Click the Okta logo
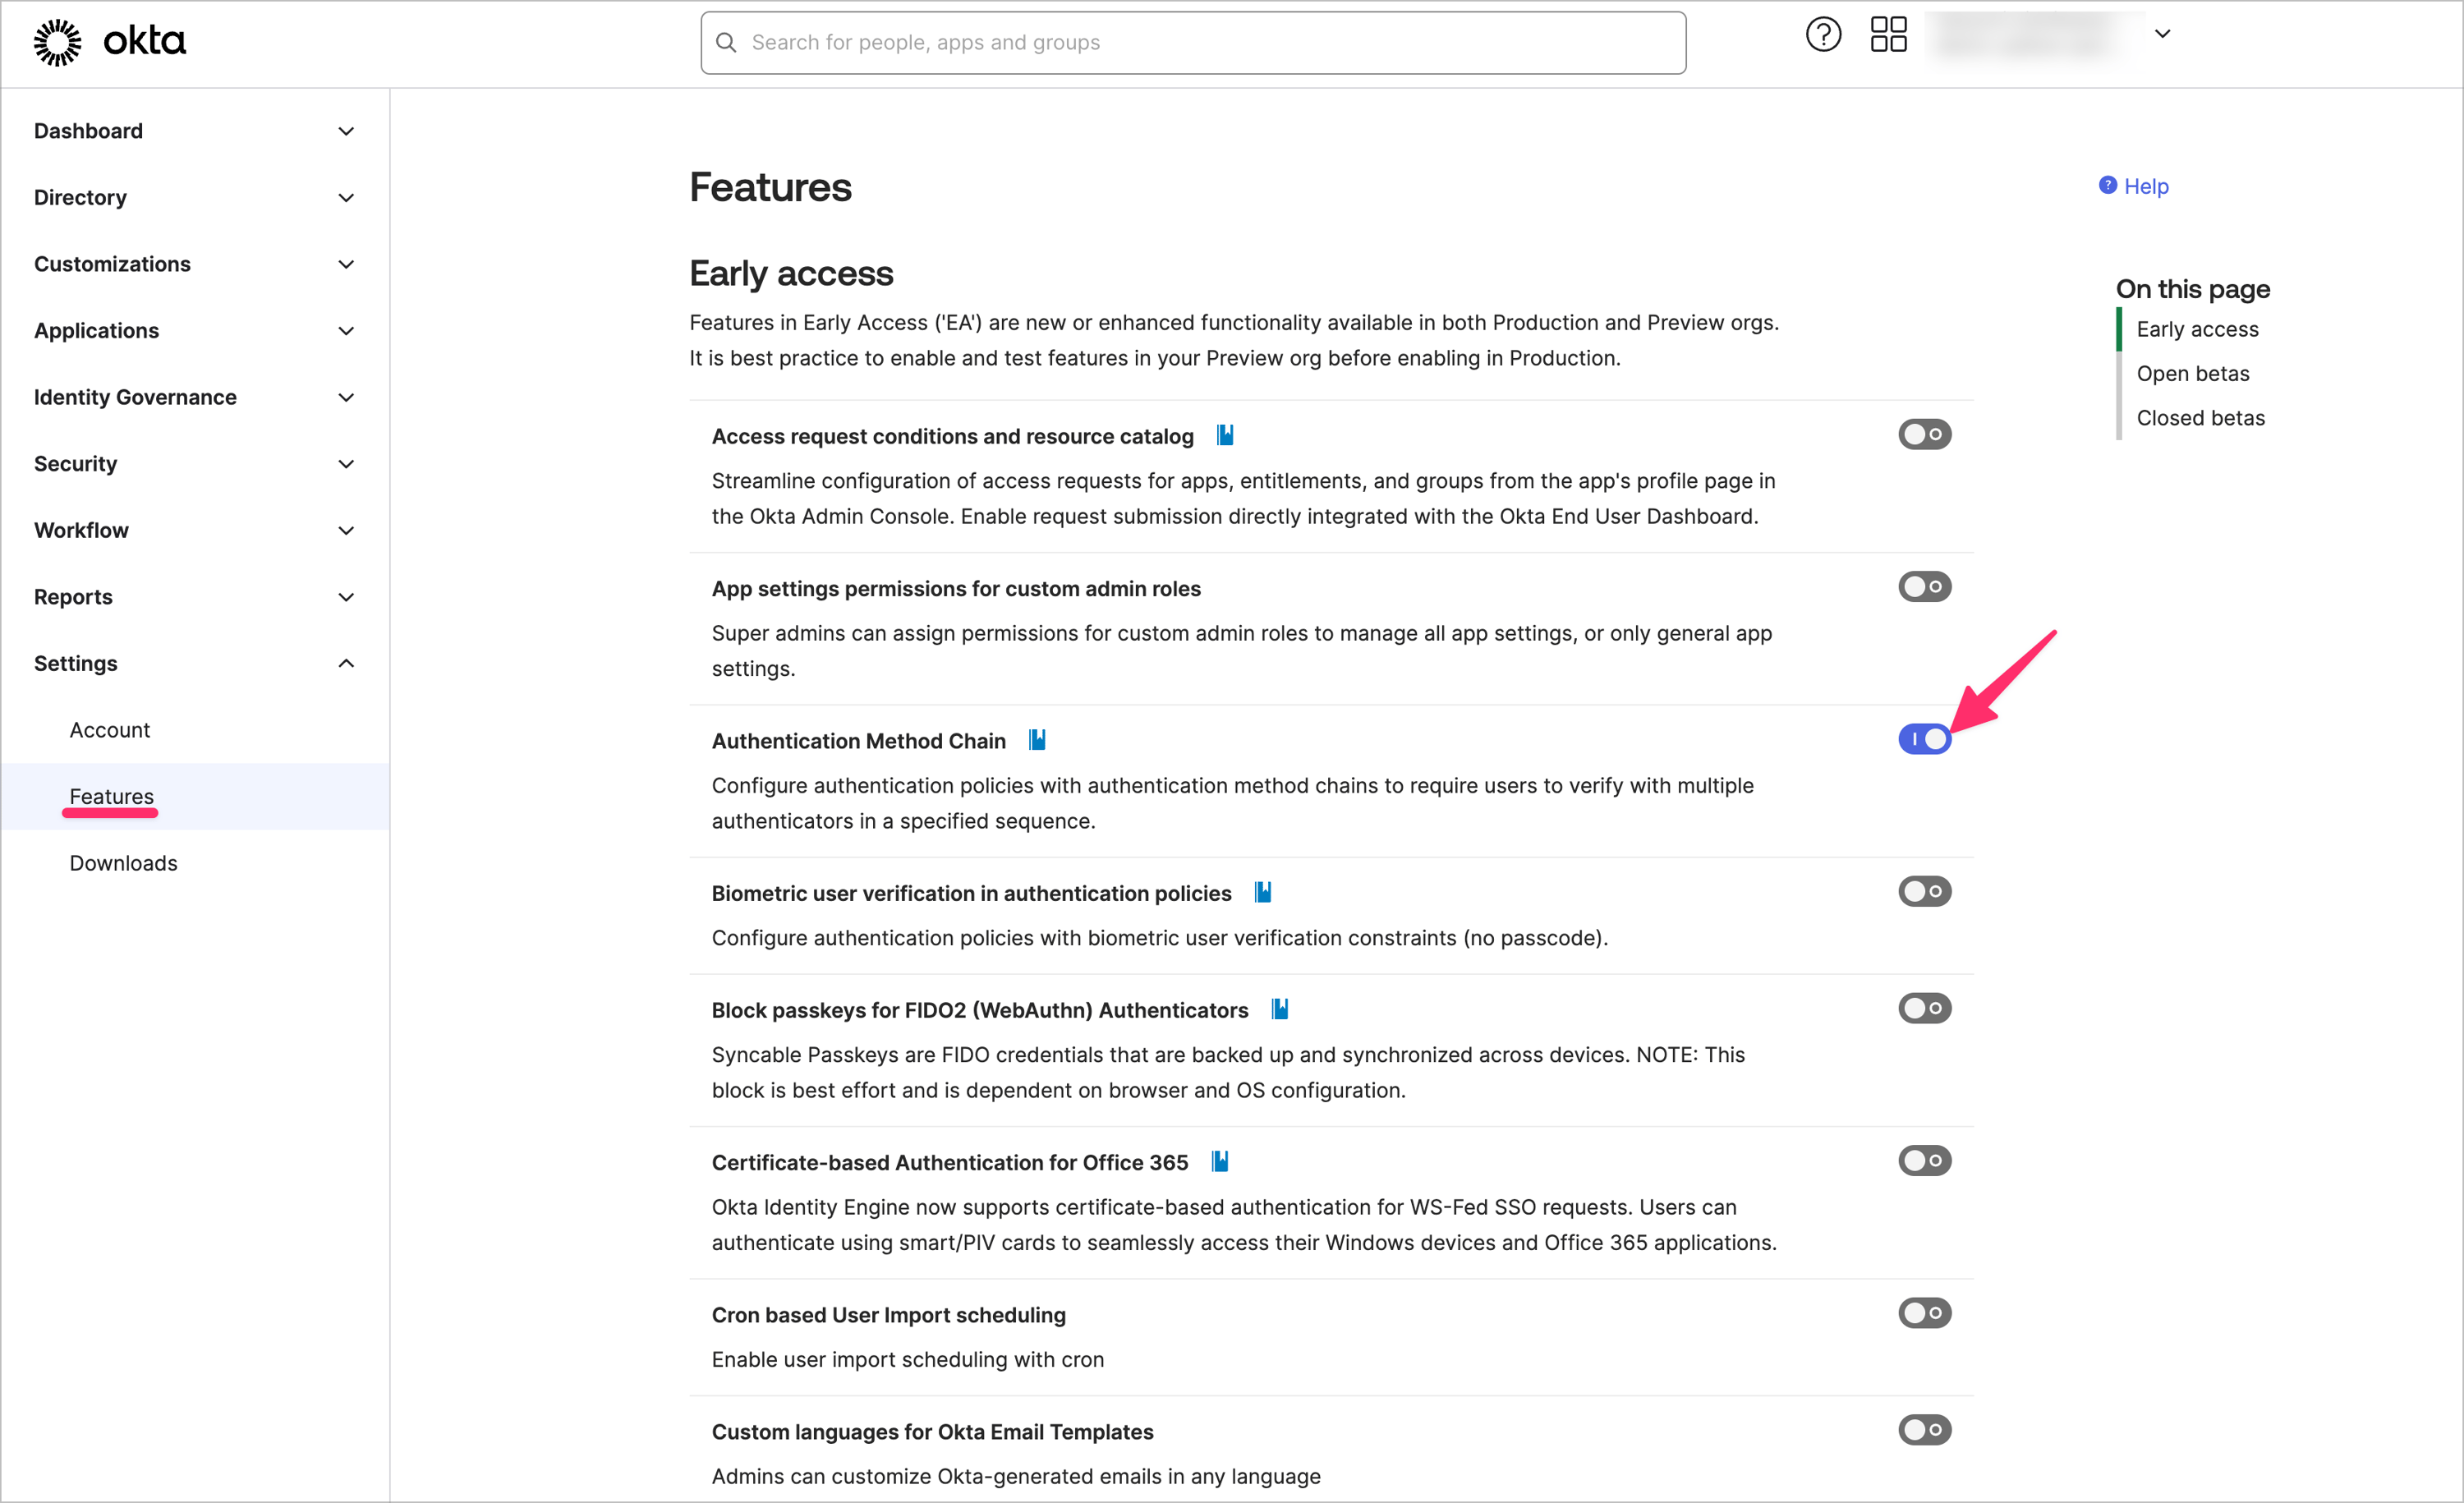This screenshot has width=2464, height=1503. click(x=109, y=42)
